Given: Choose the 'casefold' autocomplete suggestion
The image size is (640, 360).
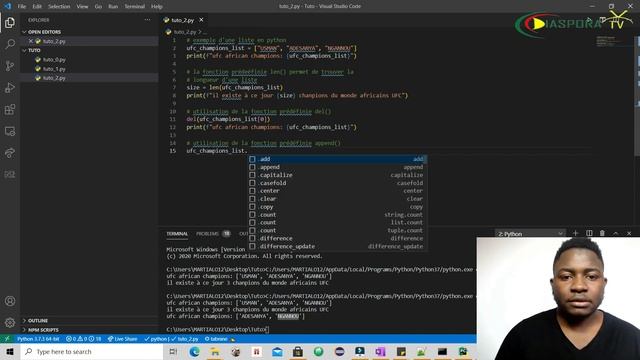Looking at the screenshot, I should point(337,183).
